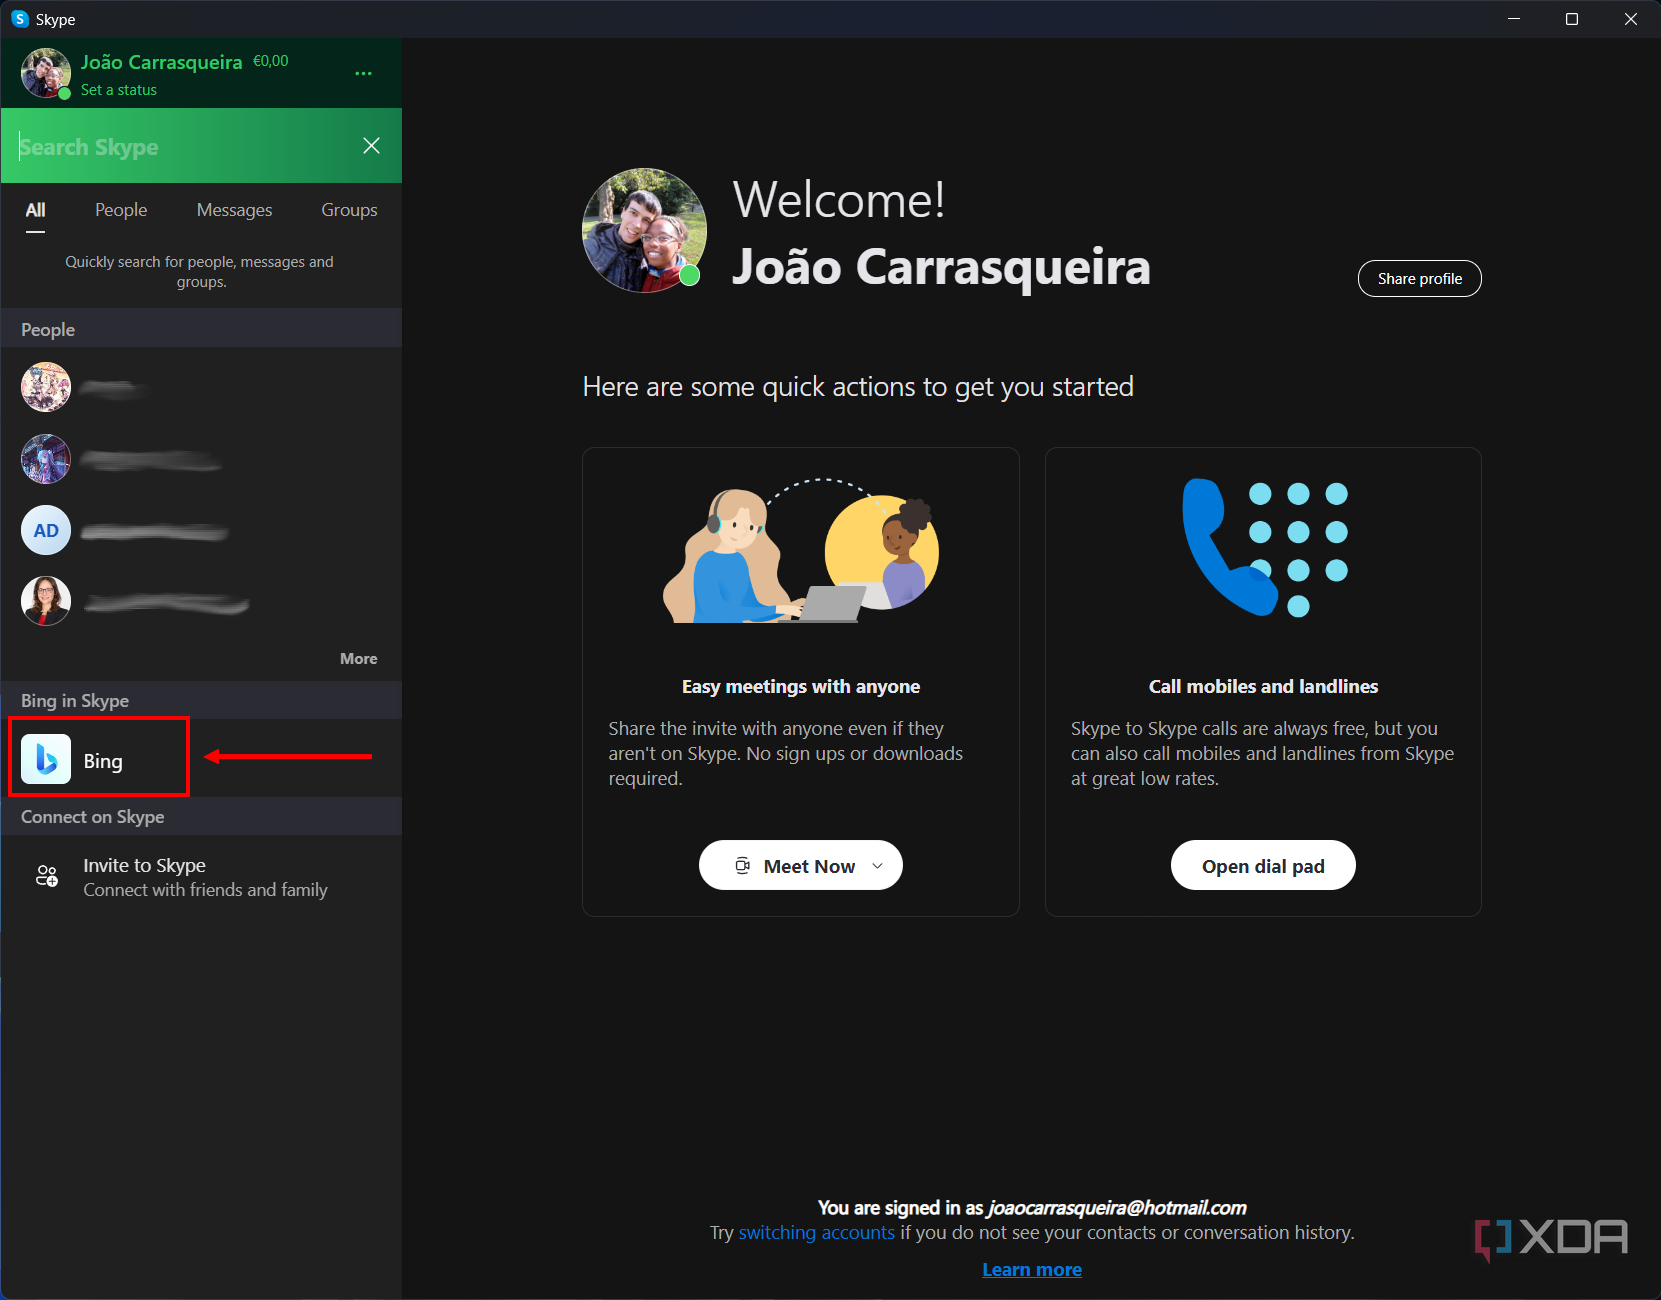Viewport: 1661px width, 1300px height.
Task: Click the switching accounts link
Action: (x=816, y=1232)
